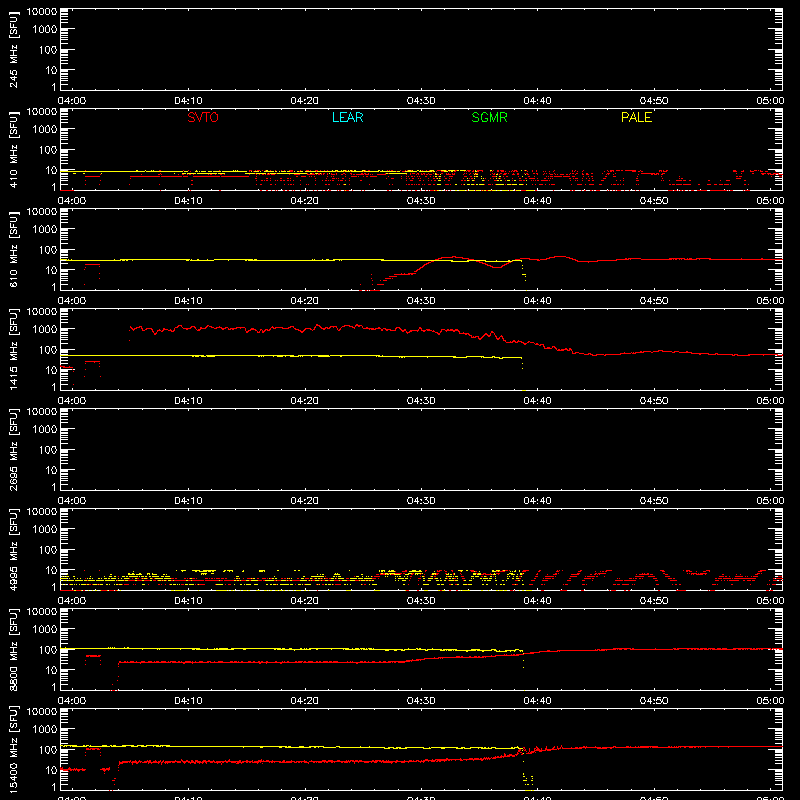Screen dimensions: 800x800
Task: Select the 4995 MHz [SFU] axis title
Action: point(13,549)
